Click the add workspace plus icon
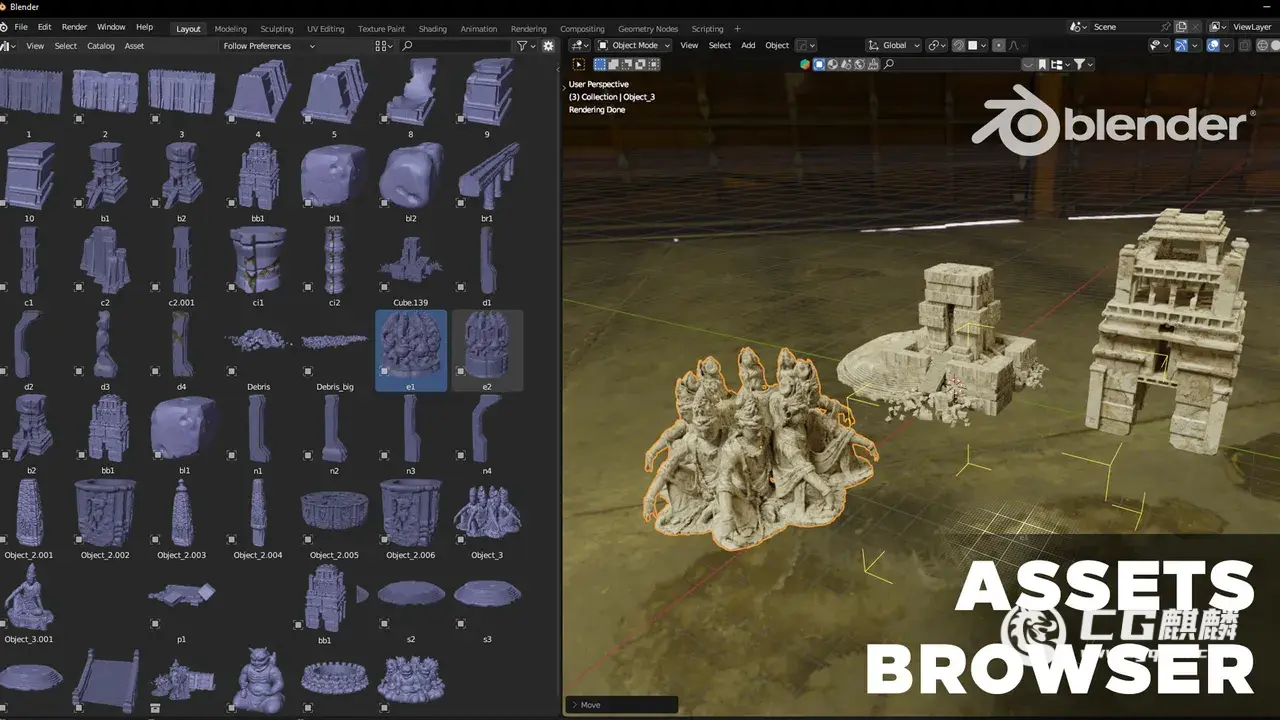This screenshot has width=1280, height=720. pyautogui.click(x=738, y=29)
